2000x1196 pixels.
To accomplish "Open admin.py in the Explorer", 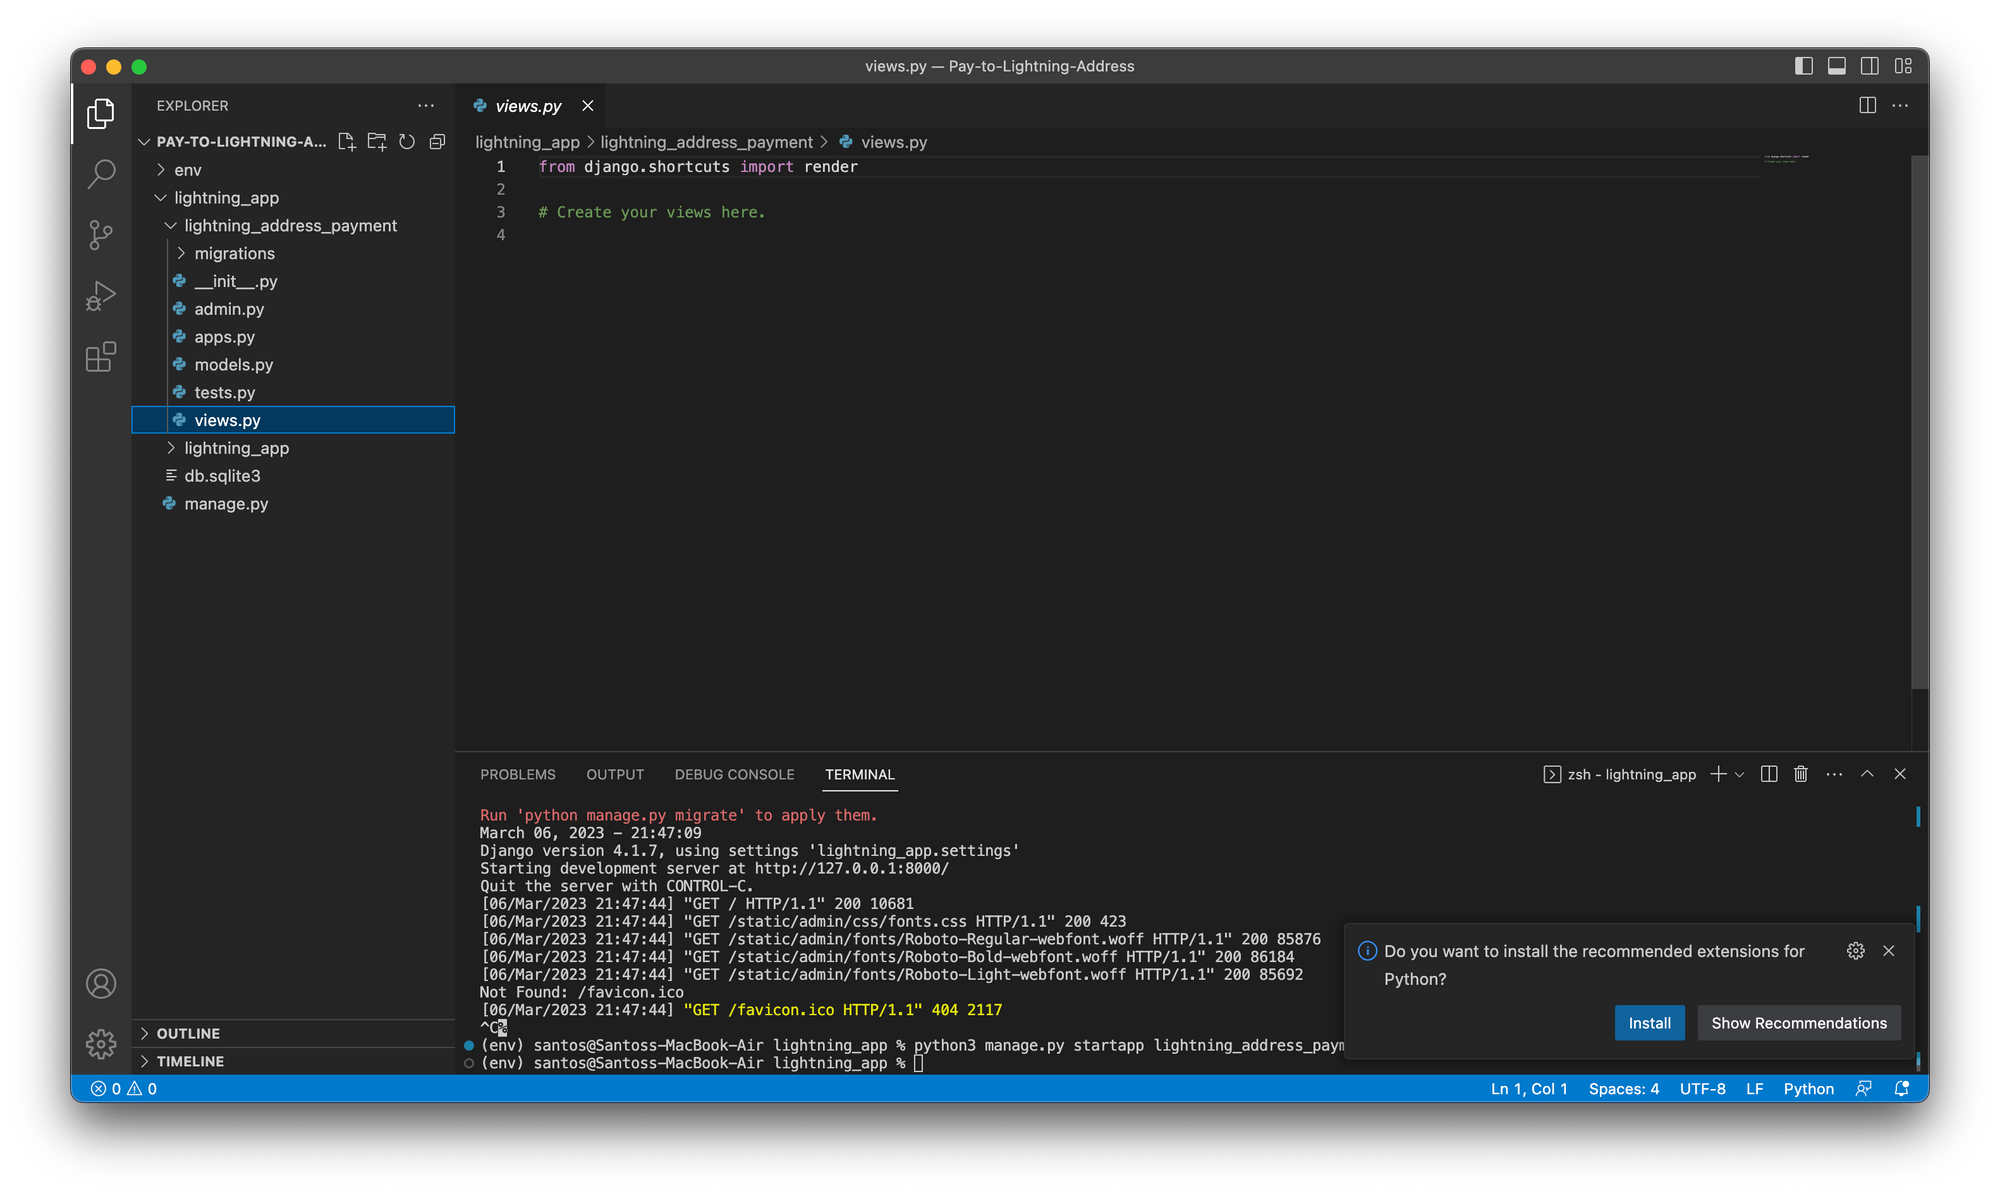I will click(x=293, y=310).
